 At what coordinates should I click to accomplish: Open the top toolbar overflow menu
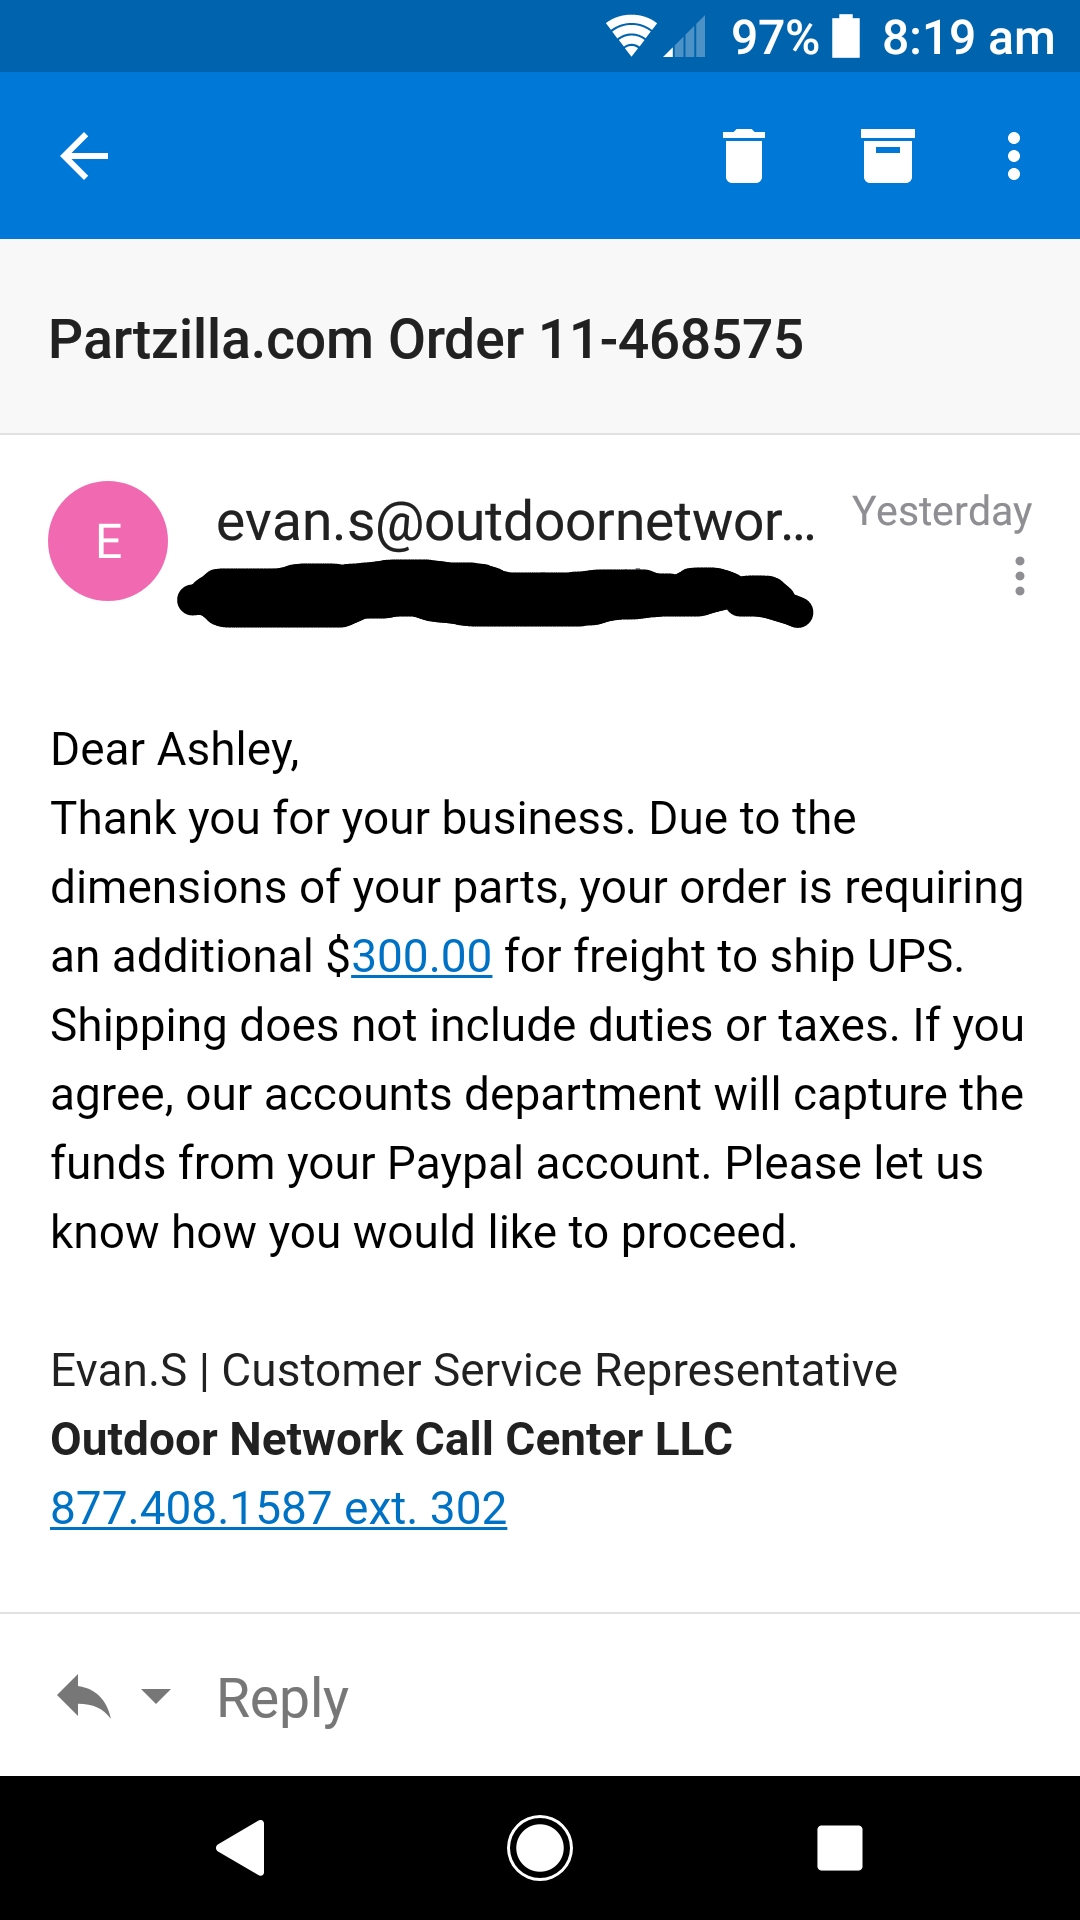(x=1014, y=156)
